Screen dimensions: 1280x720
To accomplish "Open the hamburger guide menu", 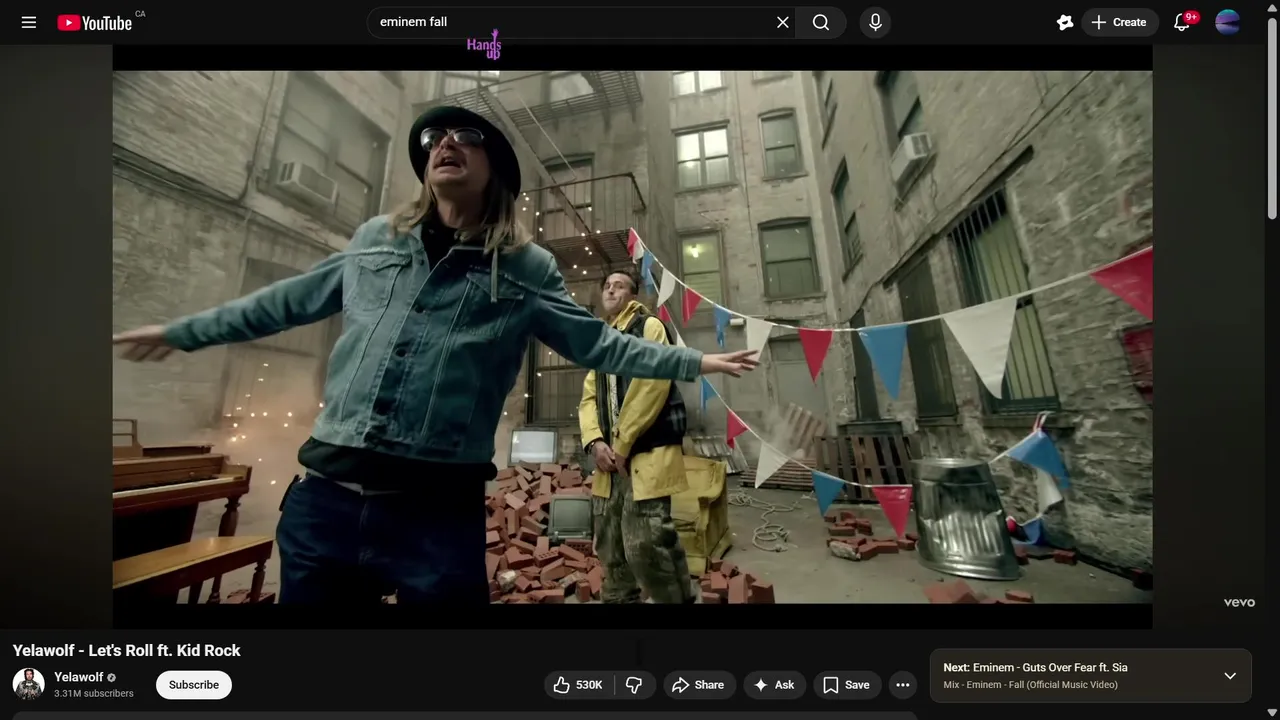I will point(29,22).
